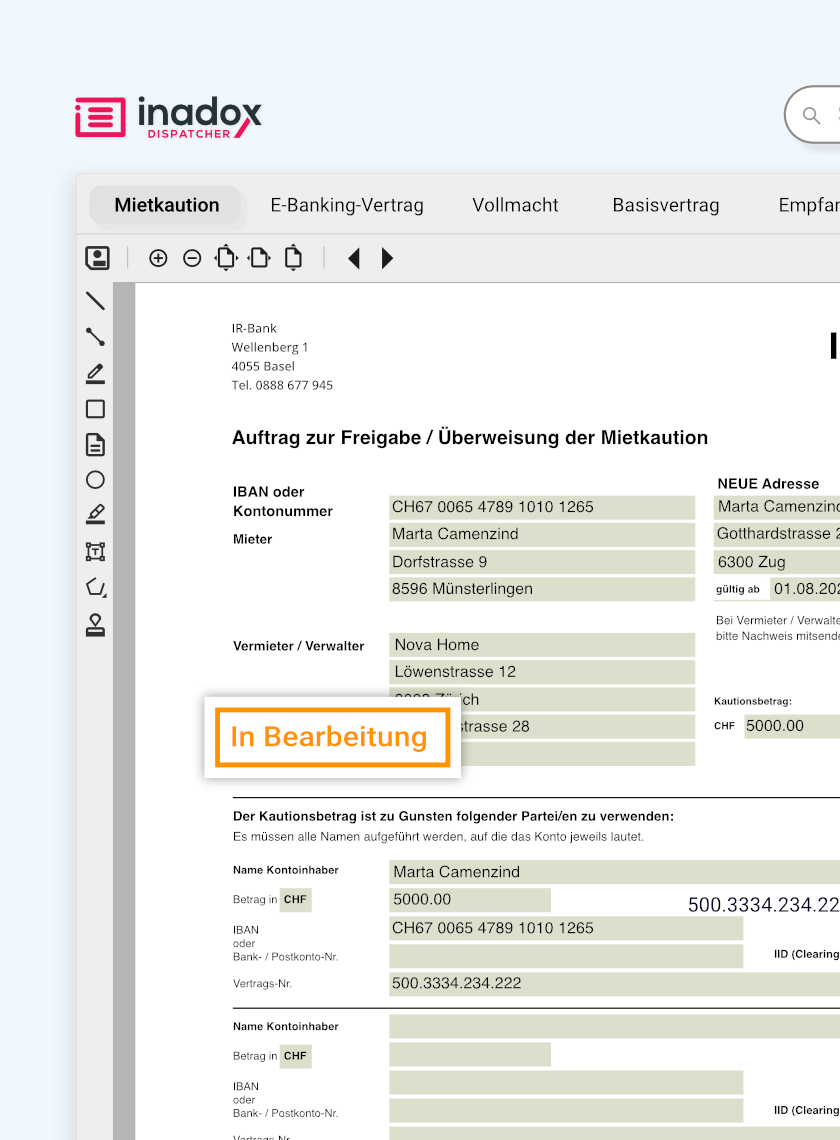Select the pen underline tool
This screenshot has height=1140, width=840.
click(95, 373)
